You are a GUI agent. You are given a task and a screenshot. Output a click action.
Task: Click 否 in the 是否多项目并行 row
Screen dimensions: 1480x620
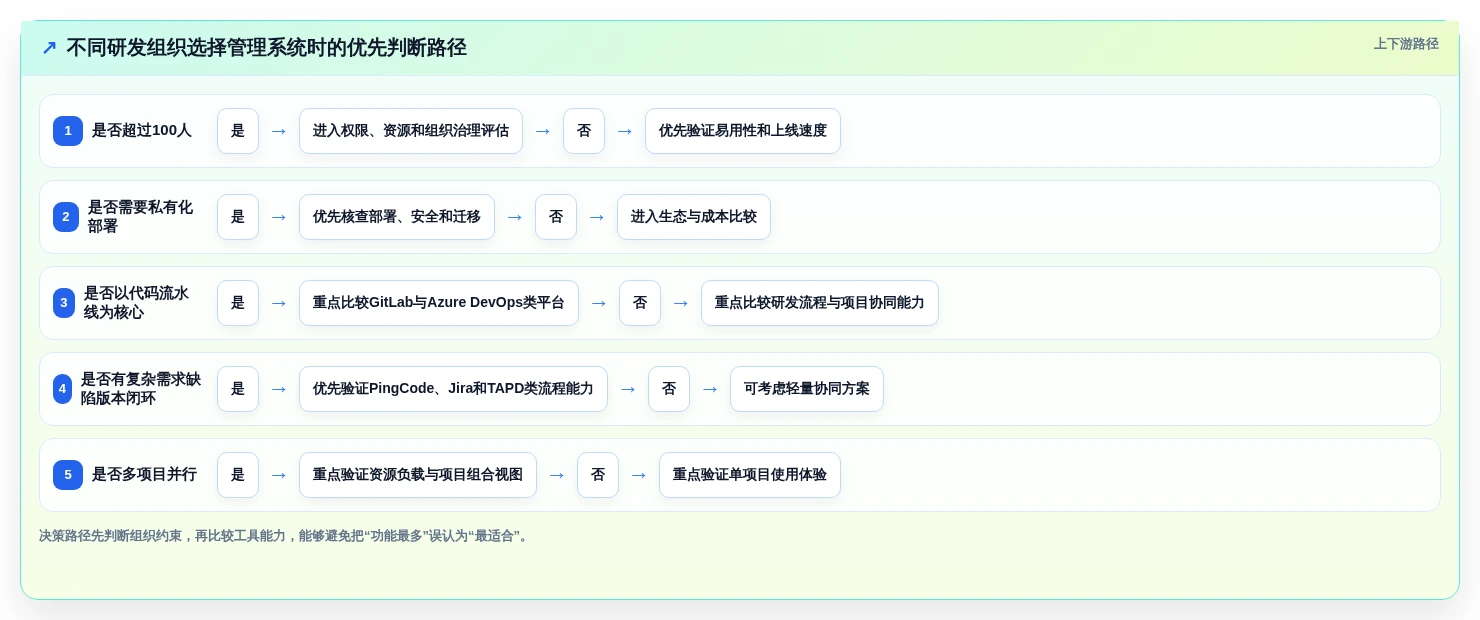point(598,475)
